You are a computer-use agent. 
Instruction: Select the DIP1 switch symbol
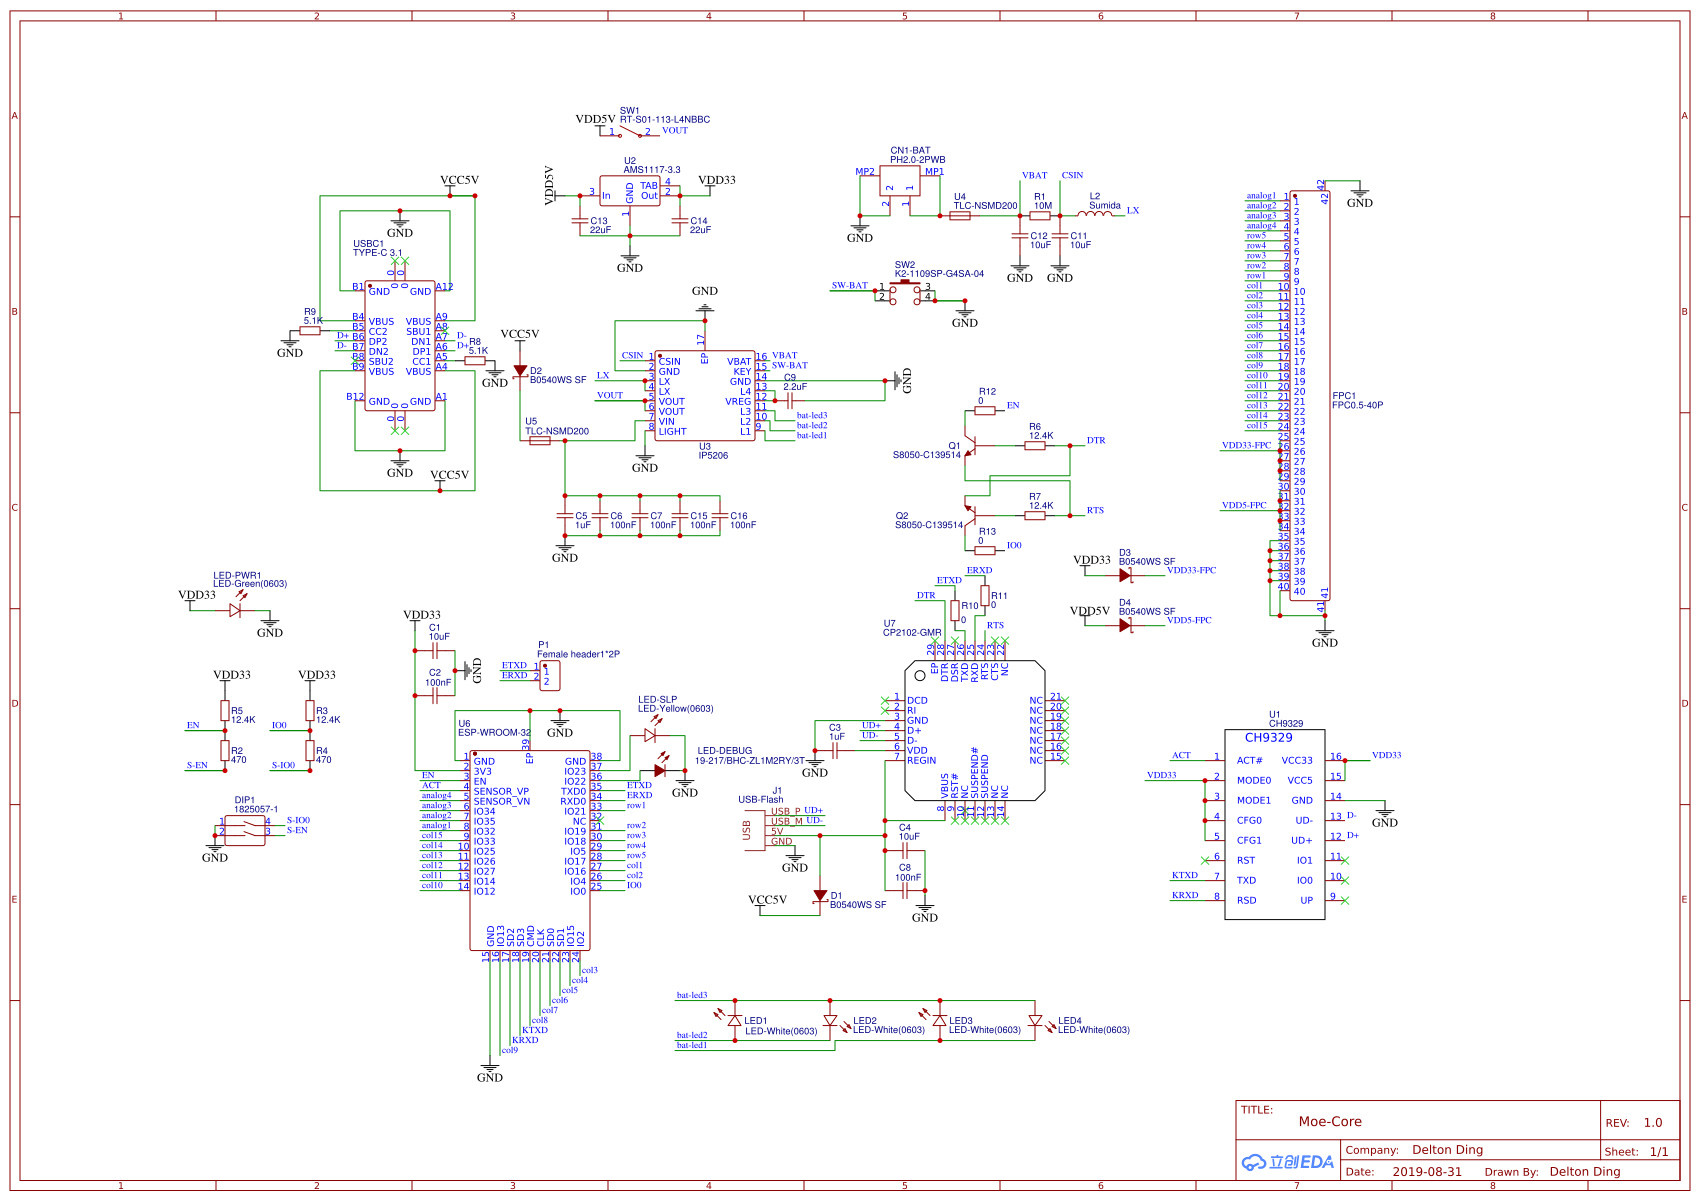point(245,830)
